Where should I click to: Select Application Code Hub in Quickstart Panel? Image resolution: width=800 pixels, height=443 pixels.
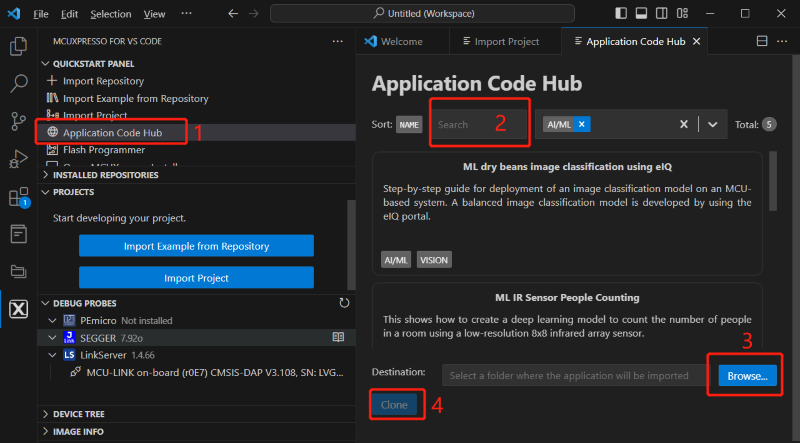(x=125, y=132)
